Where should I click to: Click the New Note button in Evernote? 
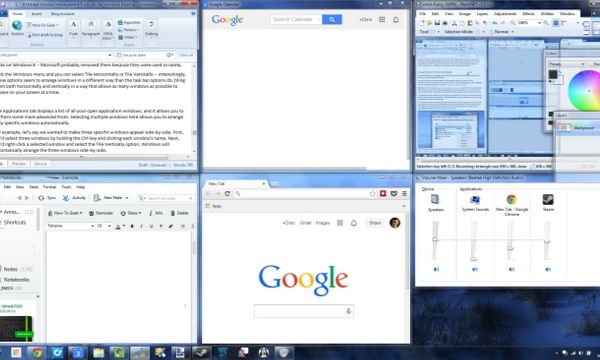(x=108, y=198)
